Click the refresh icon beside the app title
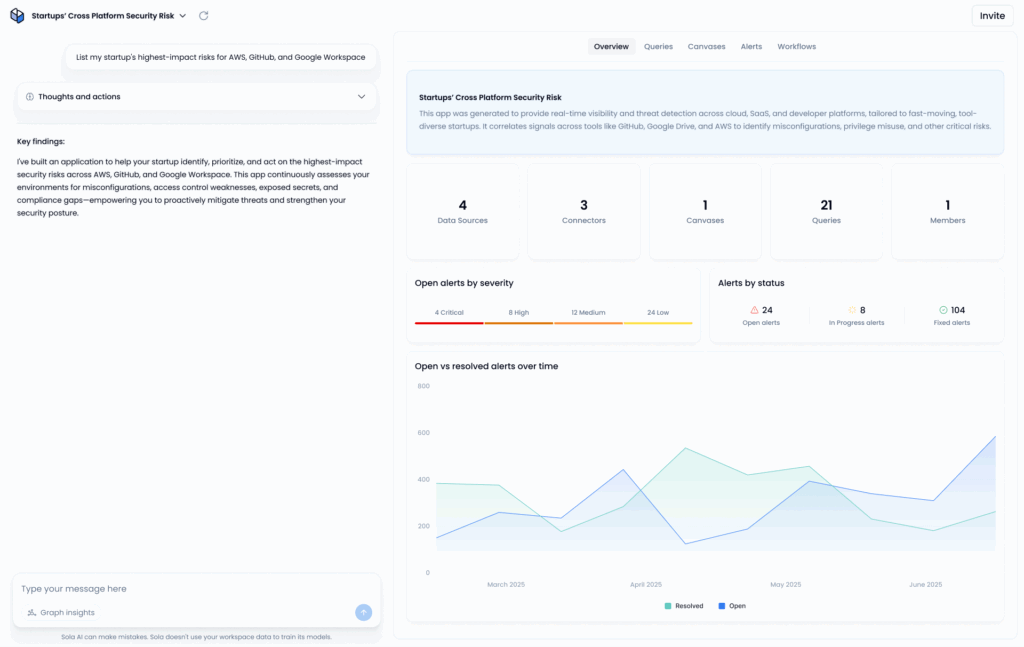 coord(203,15)
